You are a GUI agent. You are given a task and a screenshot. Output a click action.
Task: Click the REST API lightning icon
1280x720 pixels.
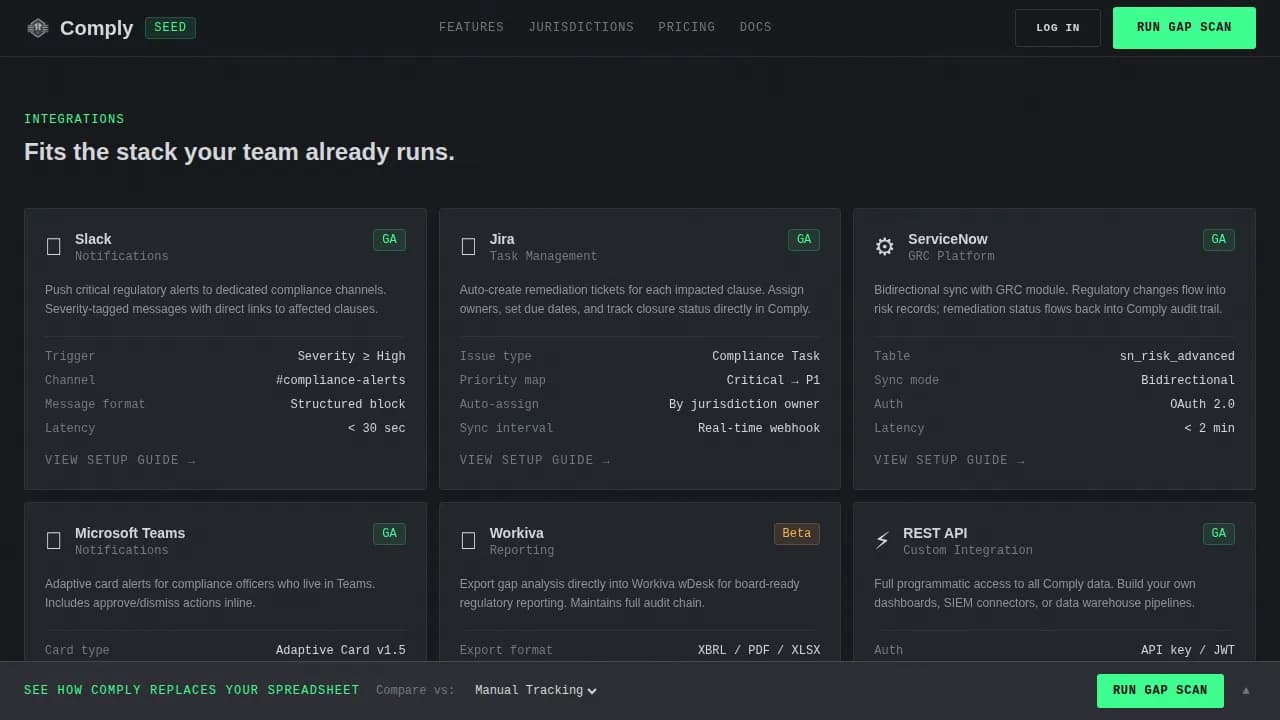click(x=882, y=541)
